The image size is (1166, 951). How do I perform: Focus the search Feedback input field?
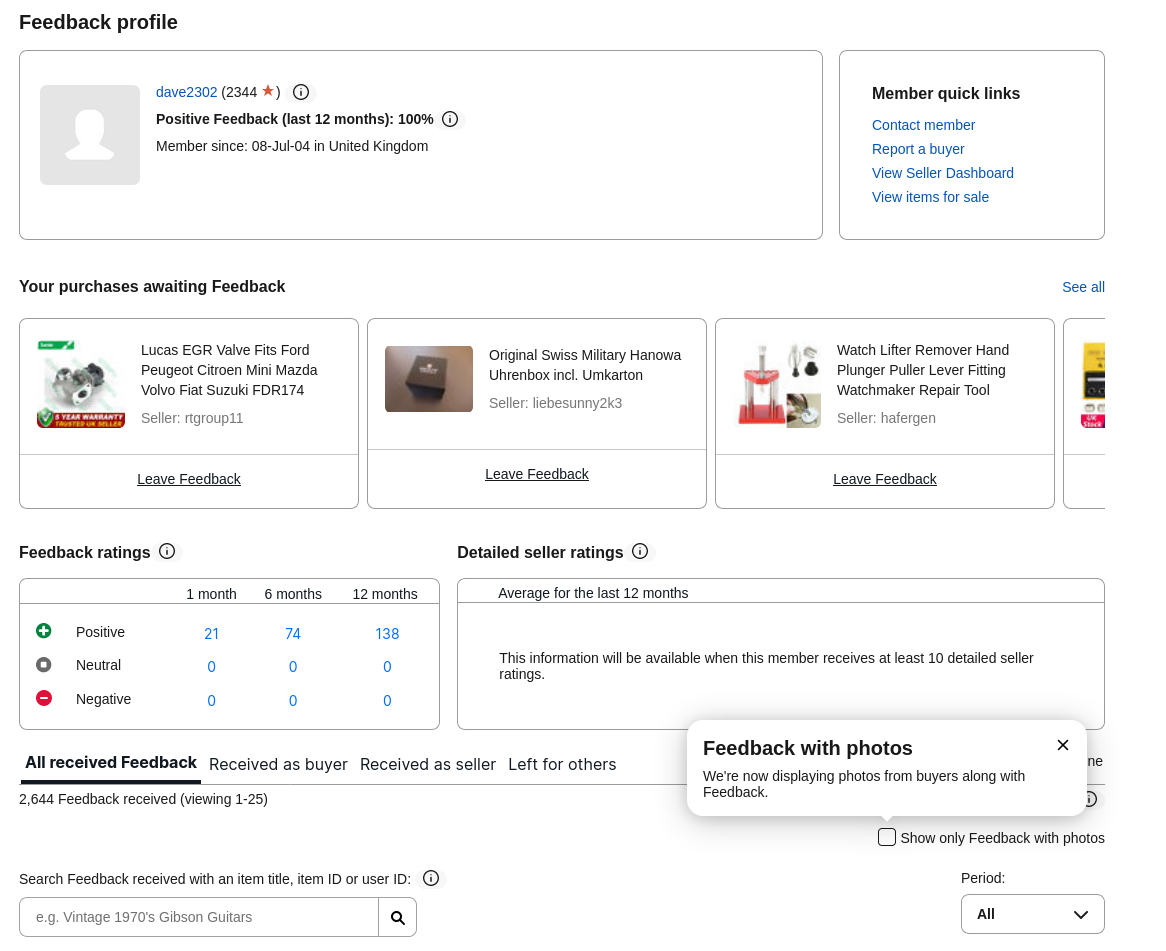[199, 918]
